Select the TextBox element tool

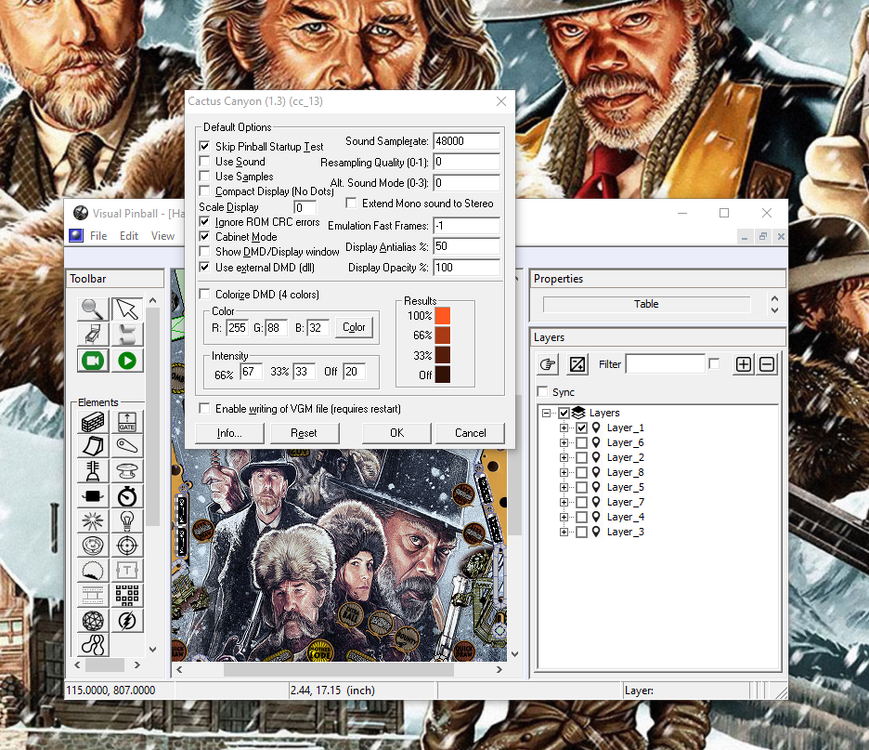127,570
